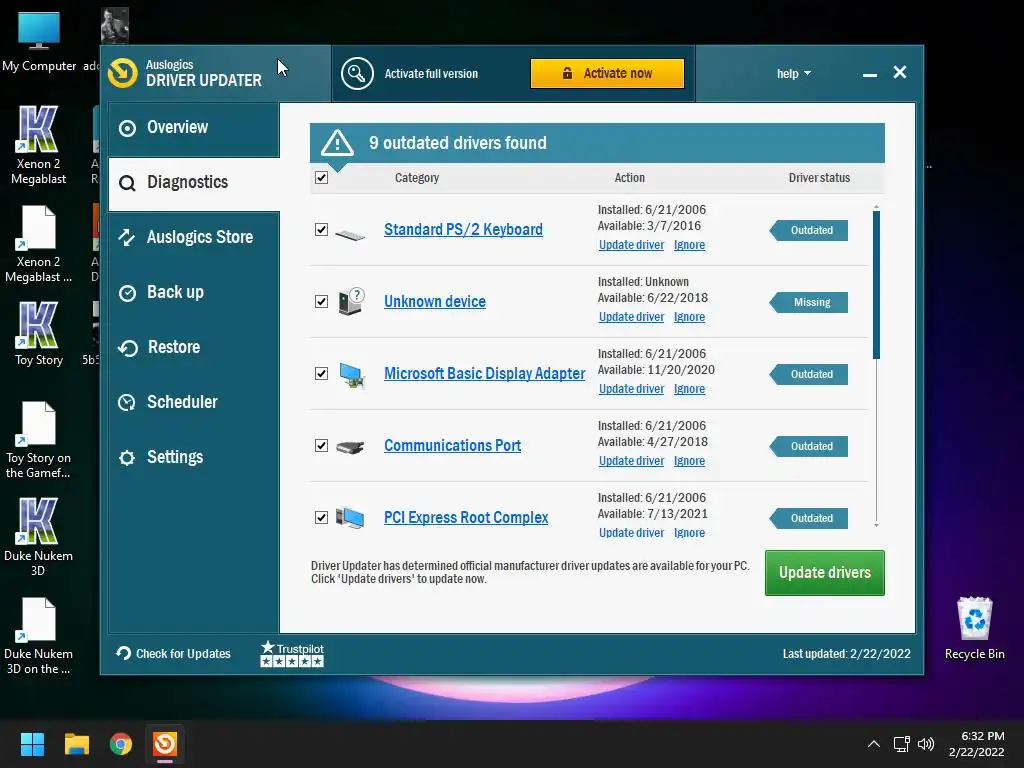This screenshot has width=1024, height=768.
Task: Open the Auslogics Store section
Action: 194,237
